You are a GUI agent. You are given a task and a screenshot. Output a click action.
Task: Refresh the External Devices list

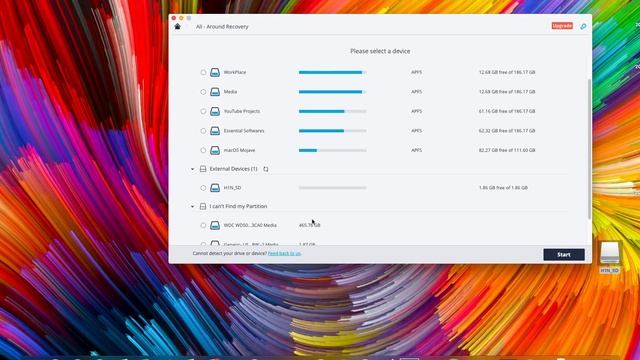[x=266, y=169]
